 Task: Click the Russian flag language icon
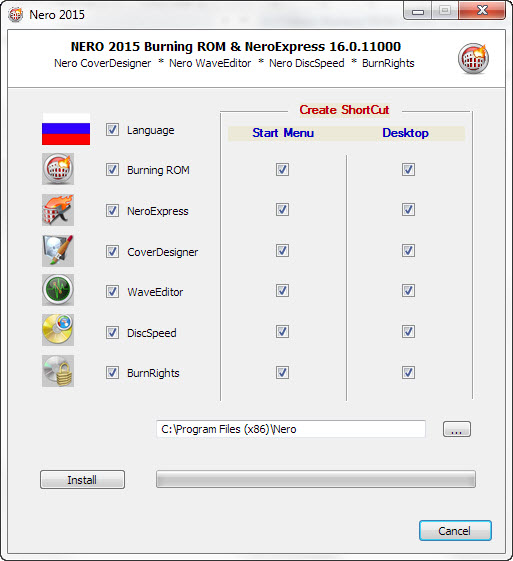click(x=66, y=129)
